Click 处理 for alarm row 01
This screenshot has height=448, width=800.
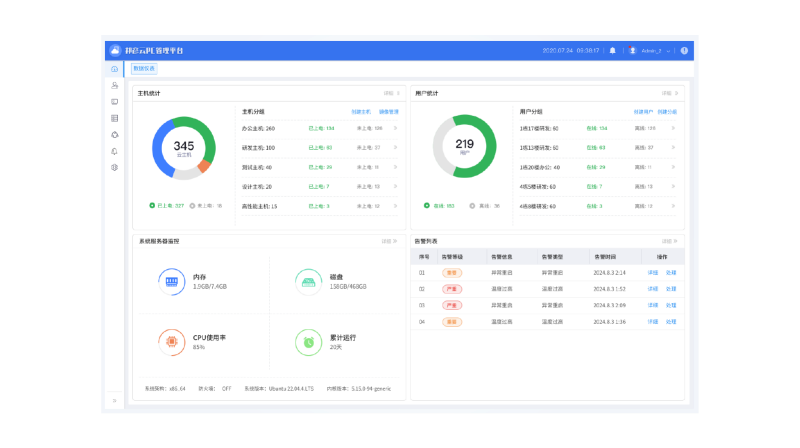coord(671,272)
